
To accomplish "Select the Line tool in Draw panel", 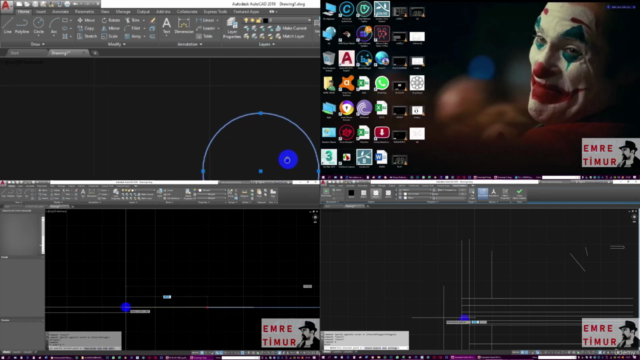I will click(x=7, y=26).
